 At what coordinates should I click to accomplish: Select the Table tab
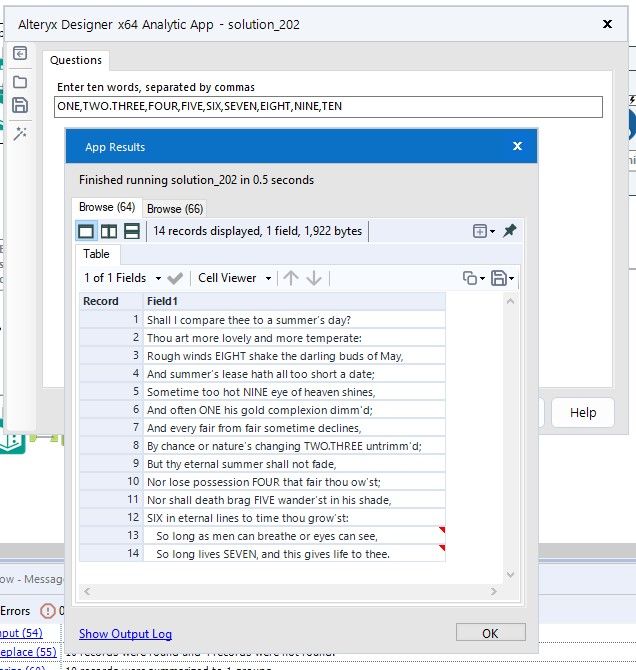[x=97, y=254]
